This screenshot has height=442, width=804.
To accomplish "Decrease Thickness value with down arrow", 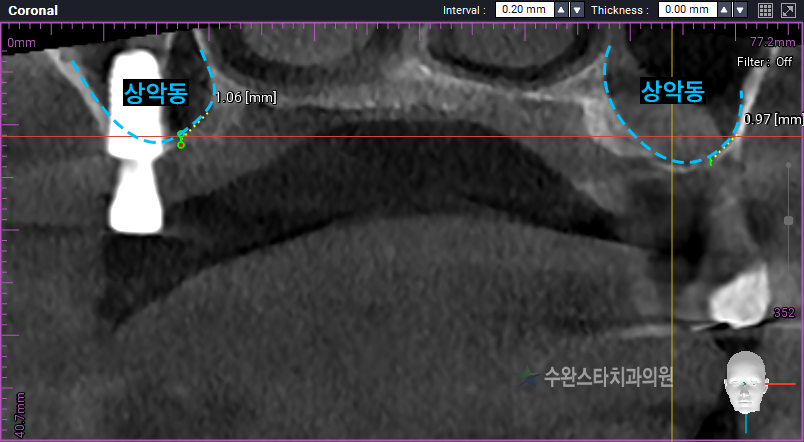I will [x=740, y=10].
